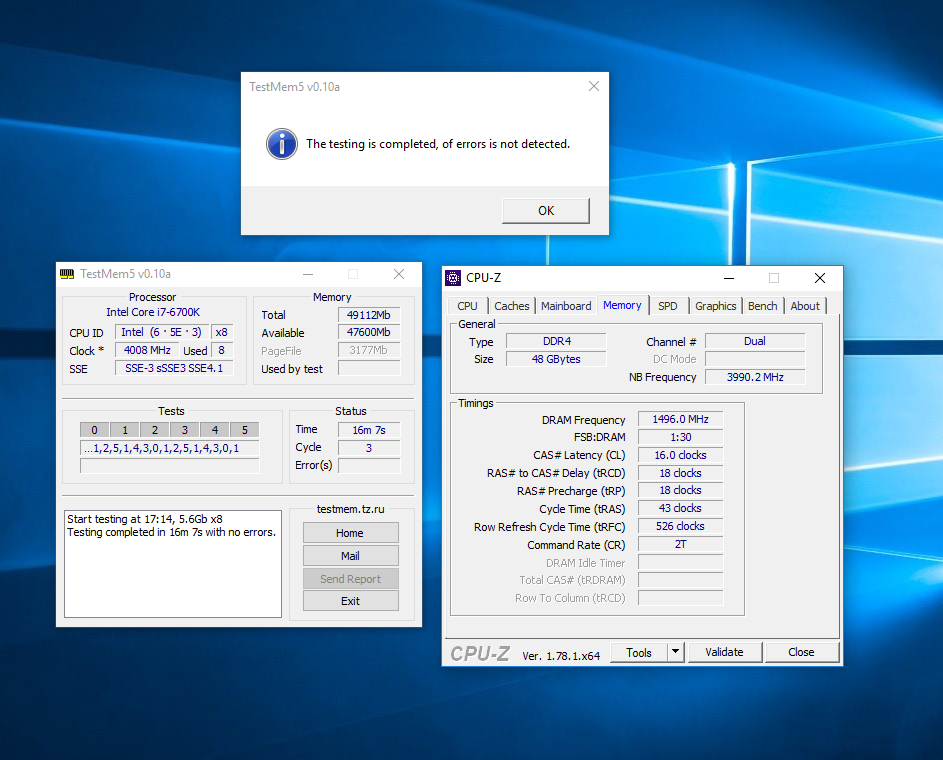The width and height of the screenshot is (943, 760).
Task: Click the Mail button in TestMem5
Action: [x=350, y=556]
